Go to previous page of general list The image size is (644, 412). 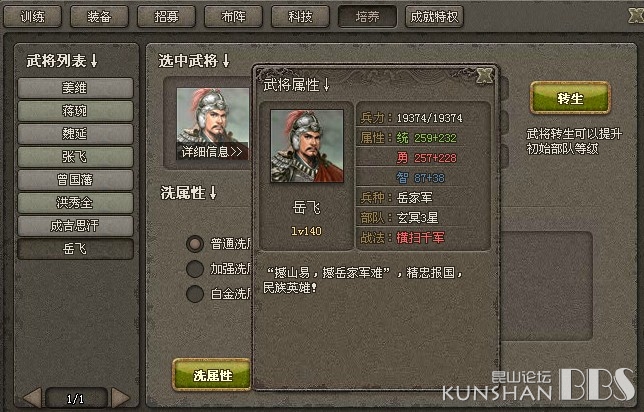(32, 398)
